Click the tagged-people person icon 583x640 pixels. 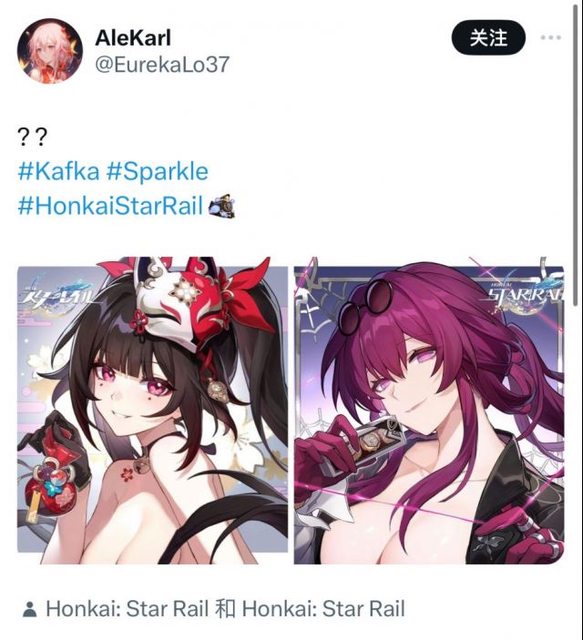tap(29, 609)
